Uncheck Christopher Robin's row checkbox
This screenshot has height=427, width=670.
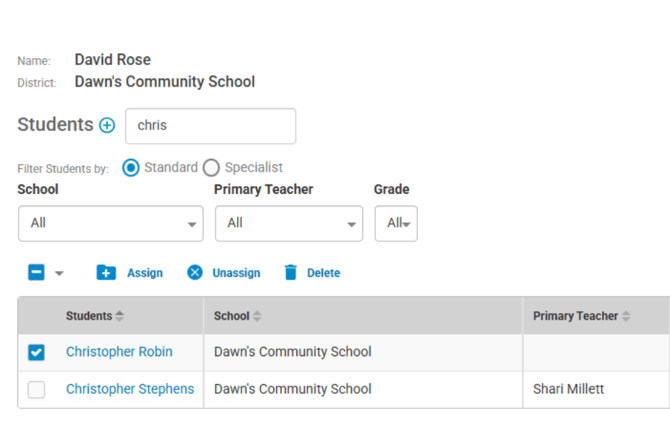click(x=37, y=352)
